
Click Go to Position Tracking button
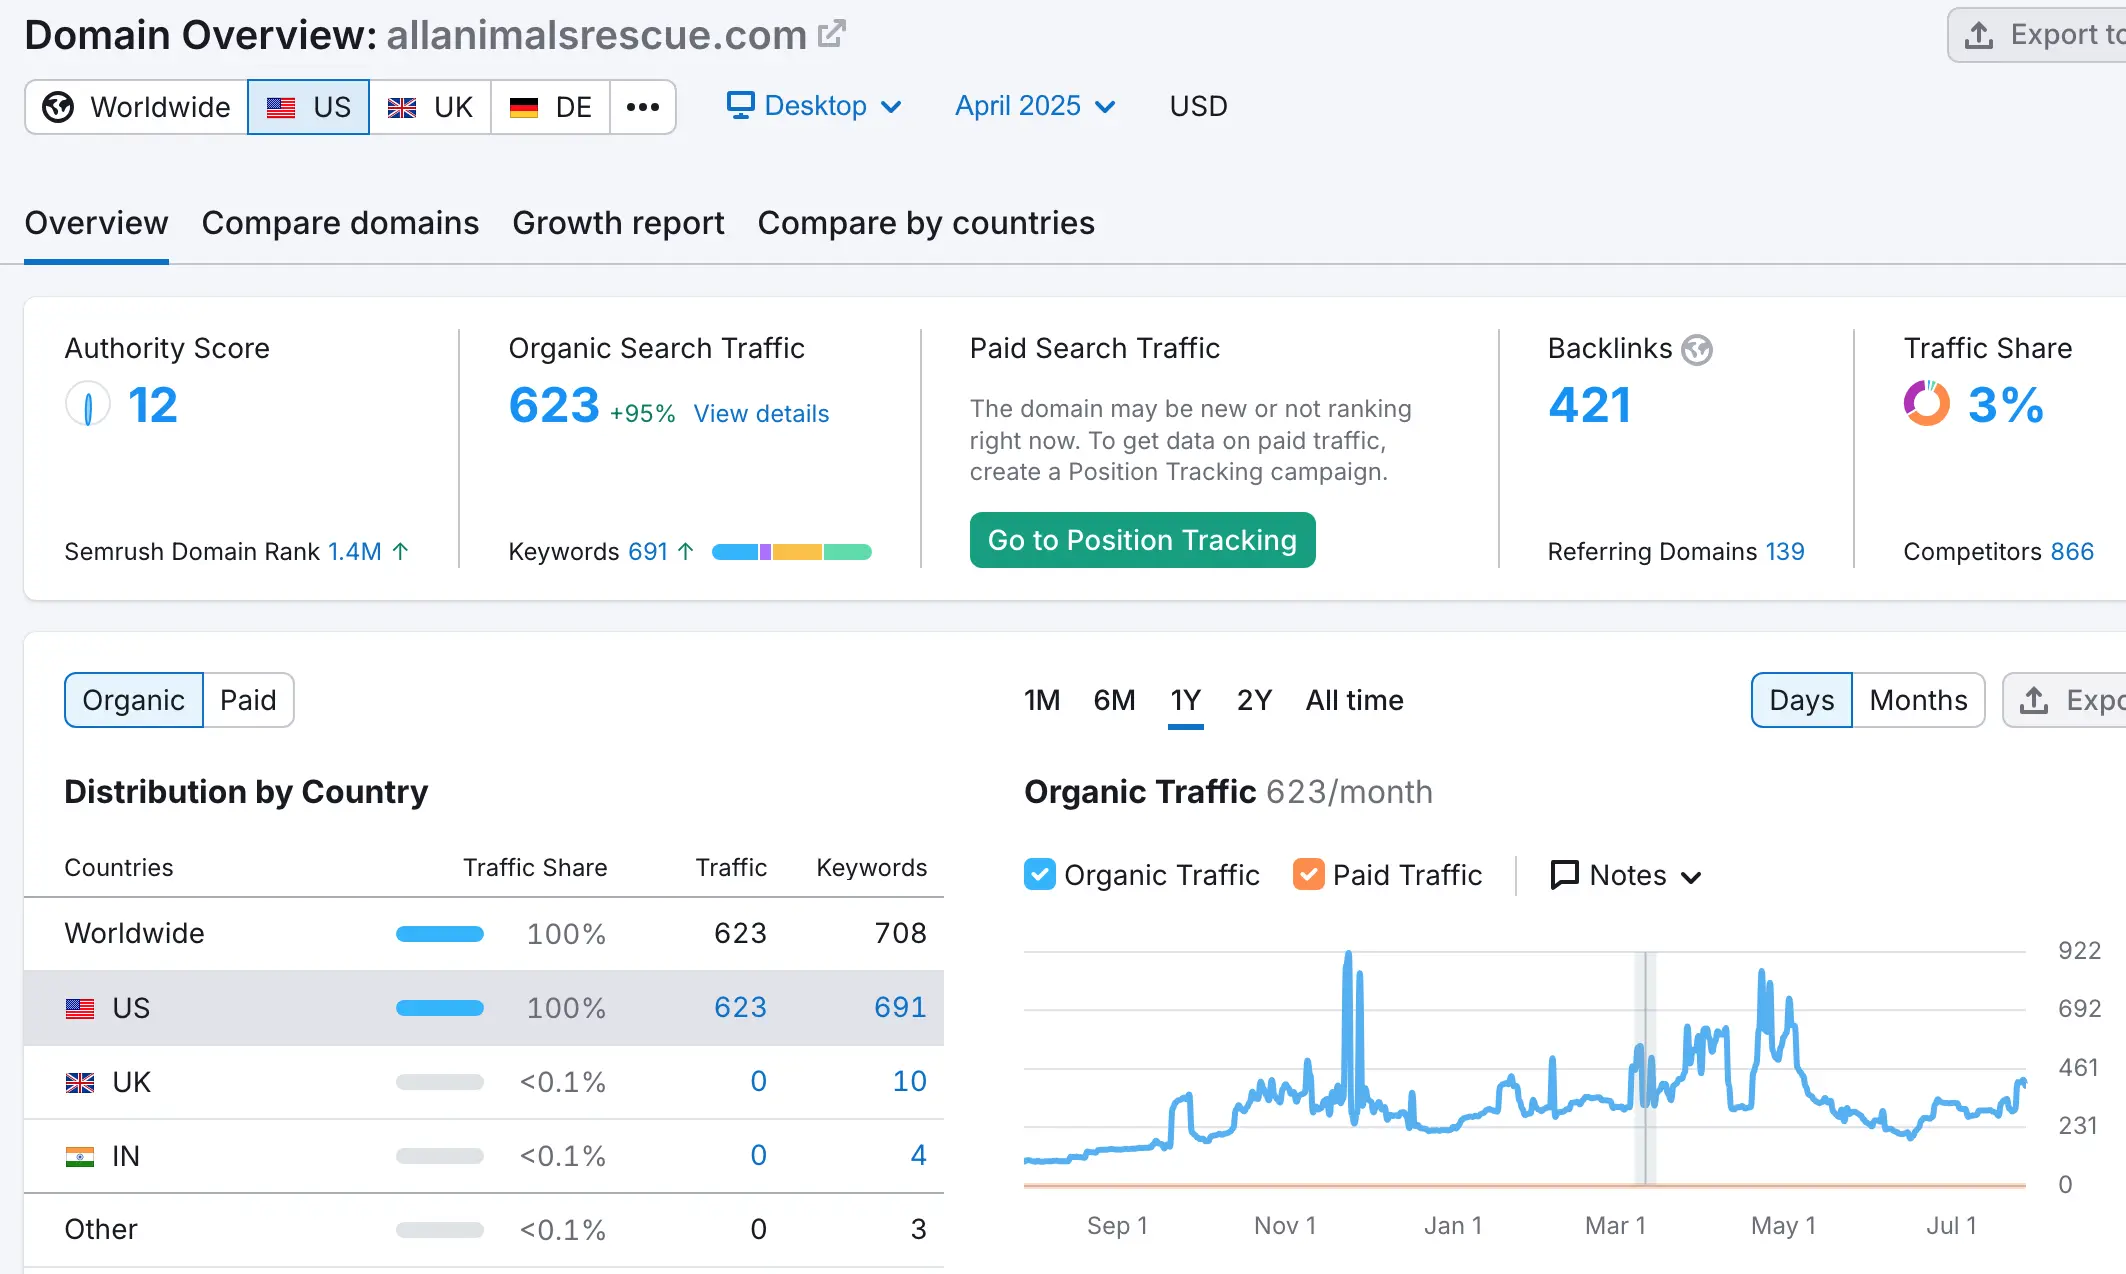[1142, 540]
